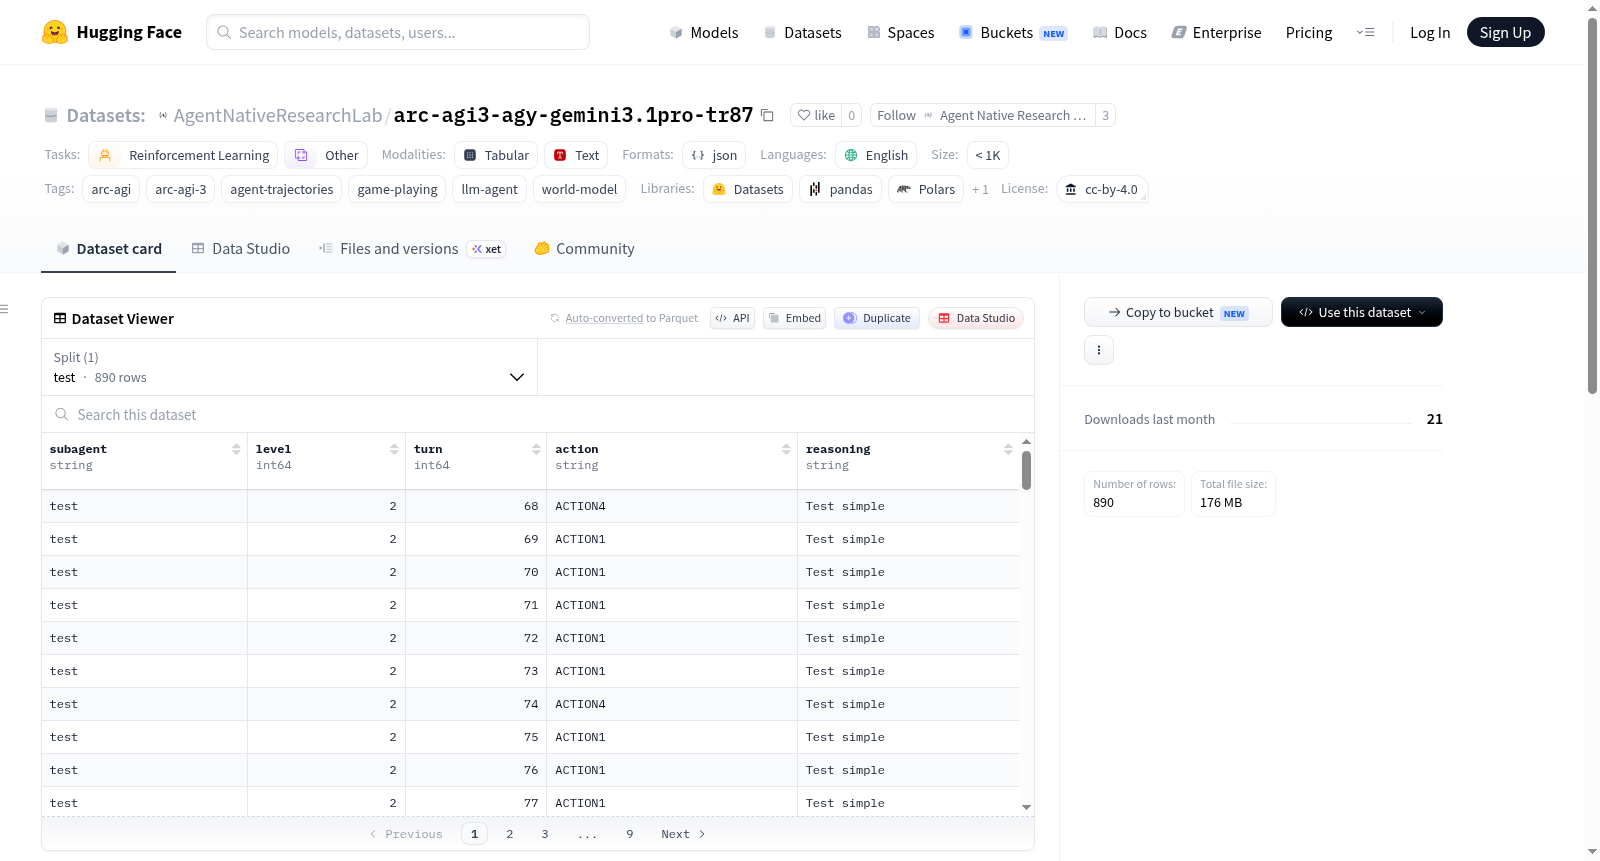Click Next page in pagination

point(683,834)
